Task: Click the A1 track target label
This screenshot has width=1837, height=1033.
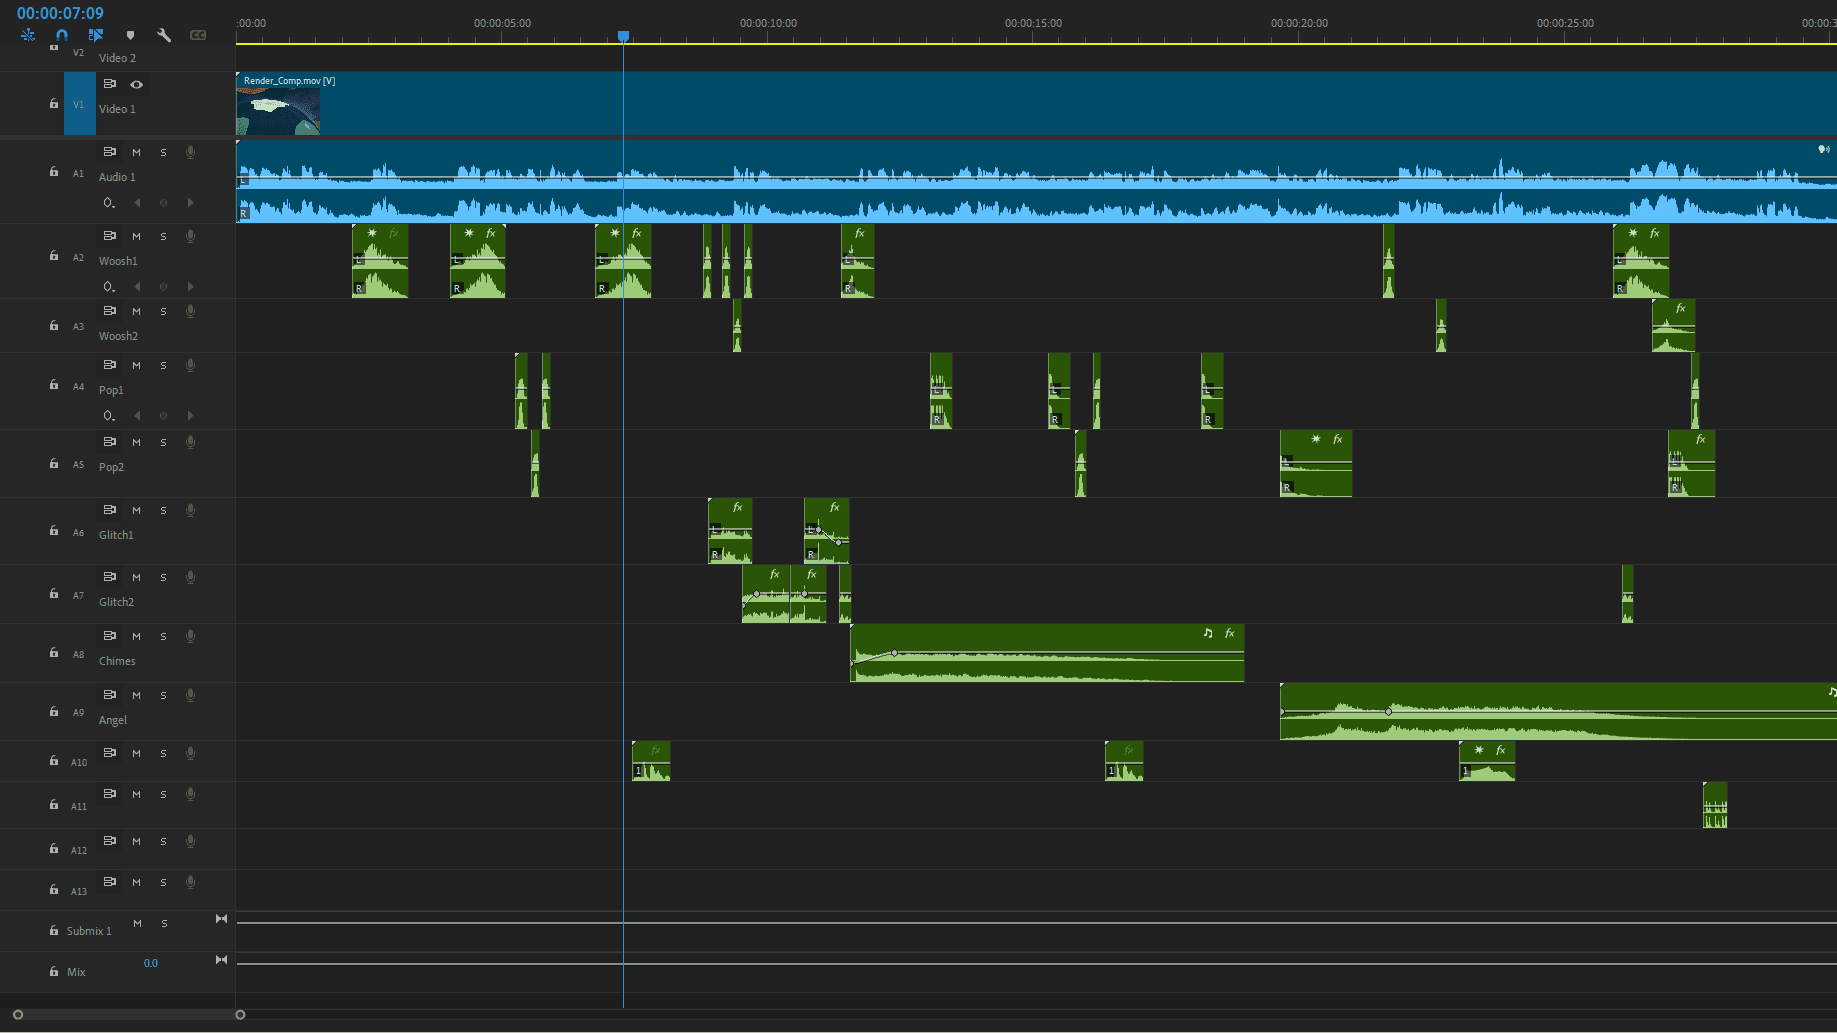Action: coord(79,173)
